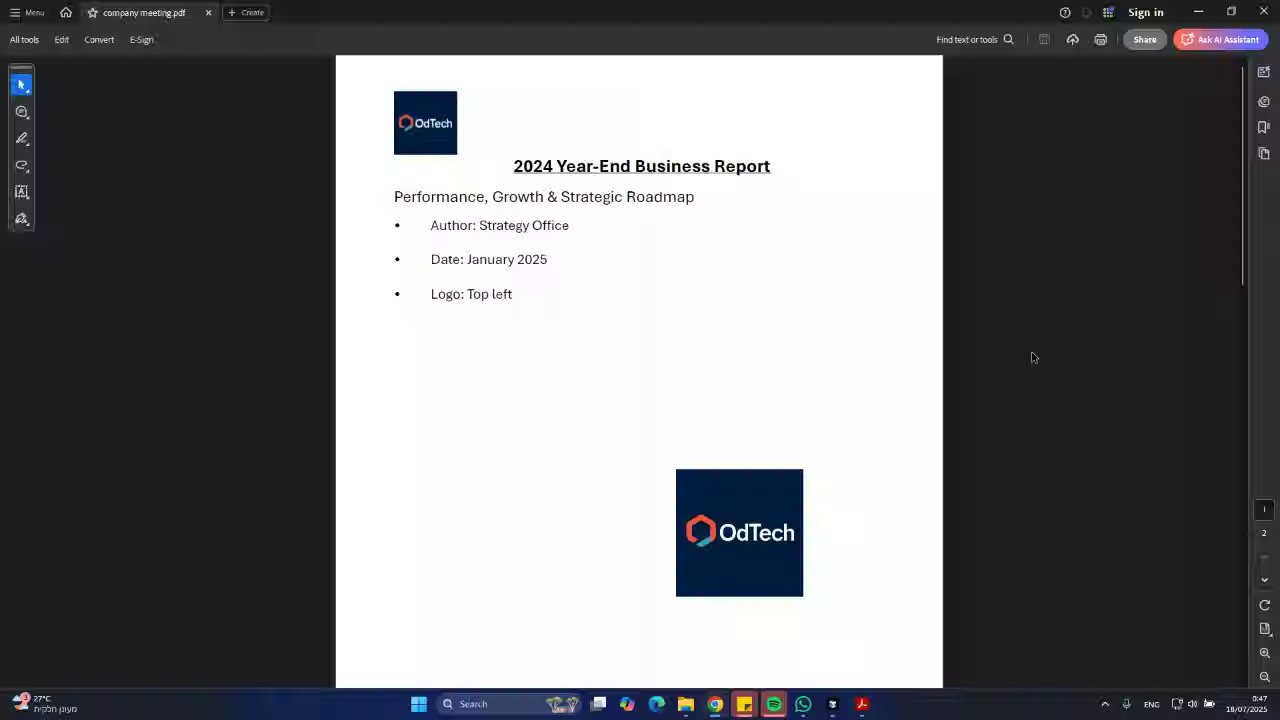The height and width of the screenshot is (720, 1280).
Task: Click the taskbar Search box
Action: (x=511, y=704)
